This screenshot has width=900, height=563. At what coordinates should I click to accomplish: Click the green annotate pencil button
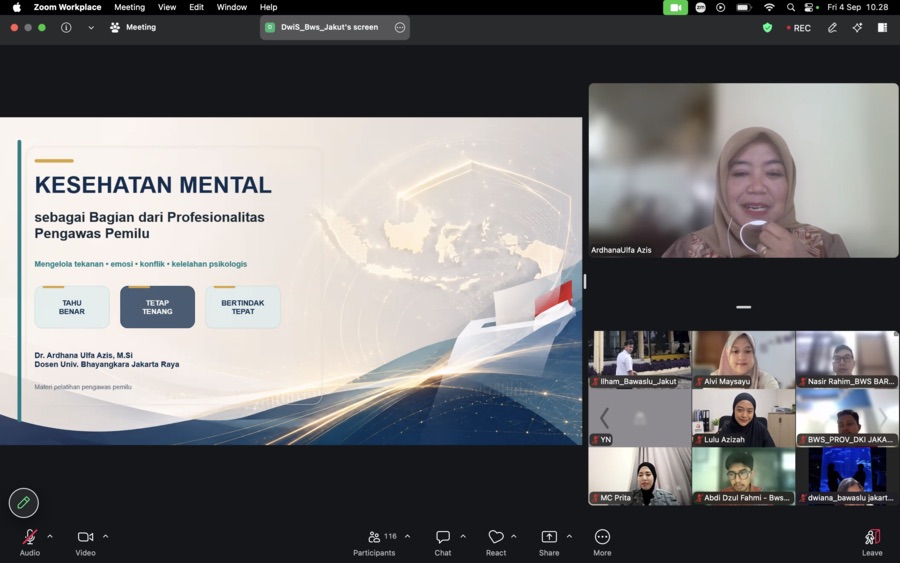24,503
